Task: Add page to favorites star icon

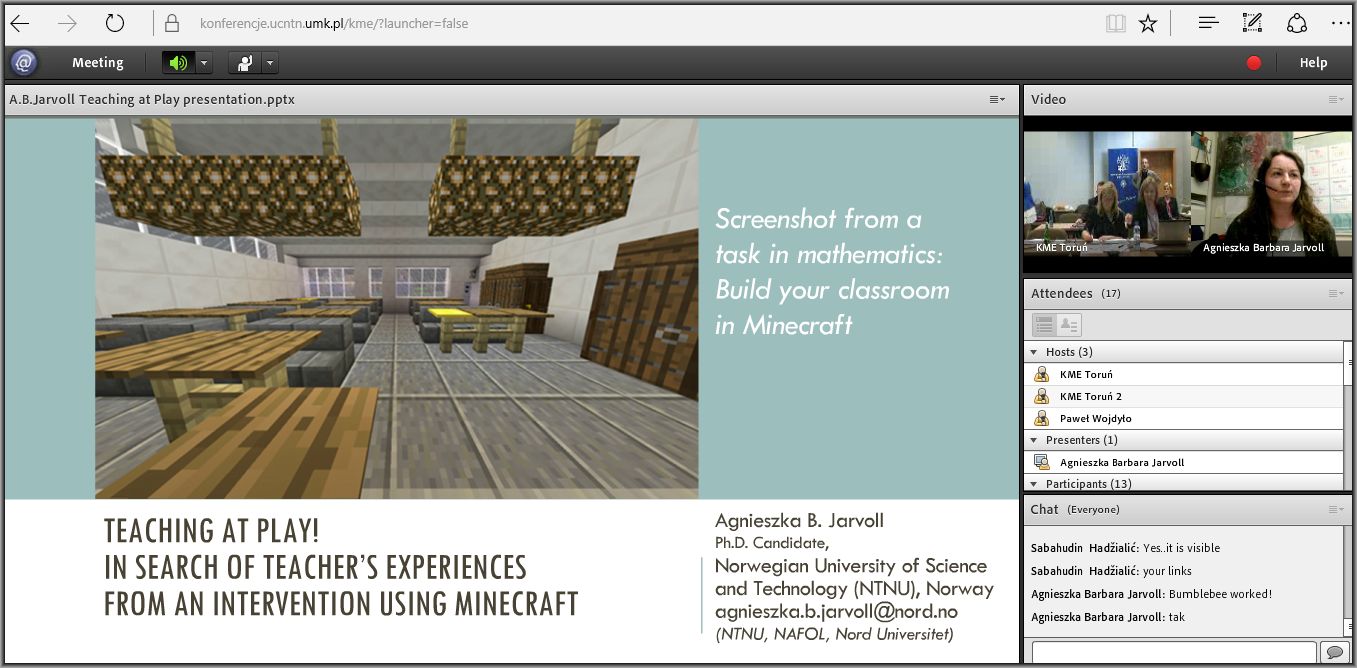Action: (x=1148, y=23)
